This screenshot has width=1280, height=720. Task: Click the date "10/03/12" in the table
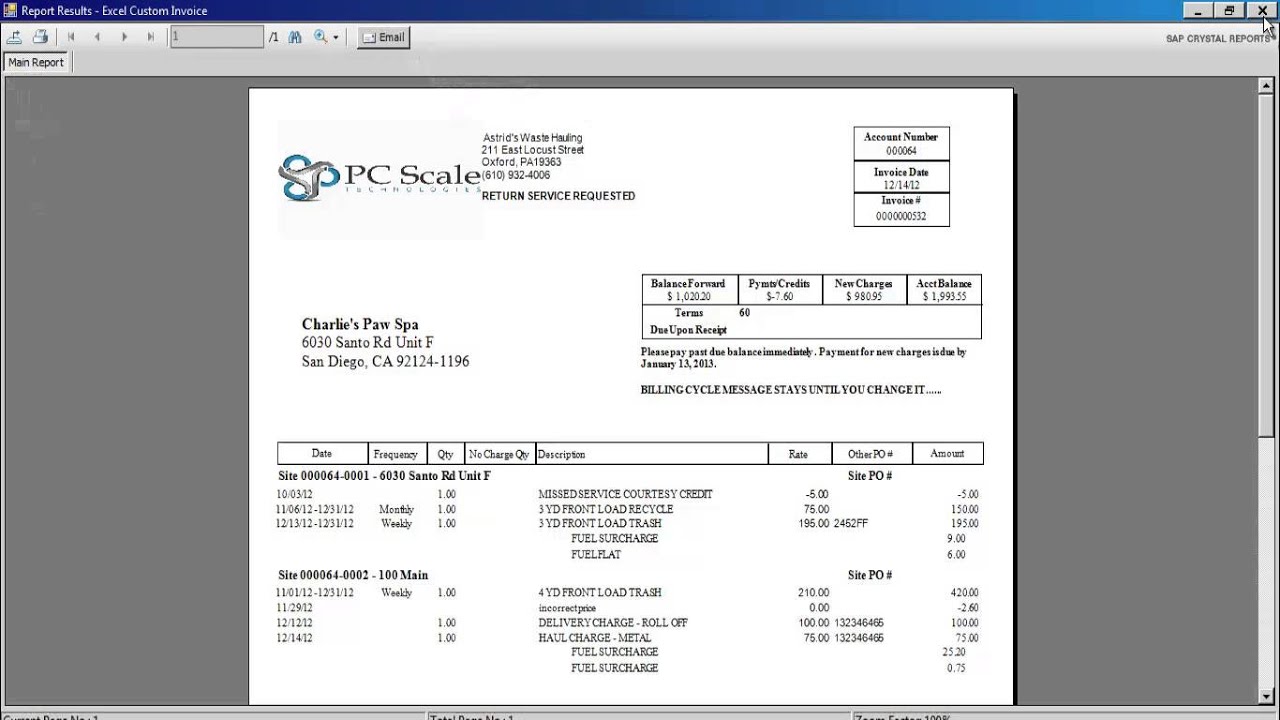295,494
